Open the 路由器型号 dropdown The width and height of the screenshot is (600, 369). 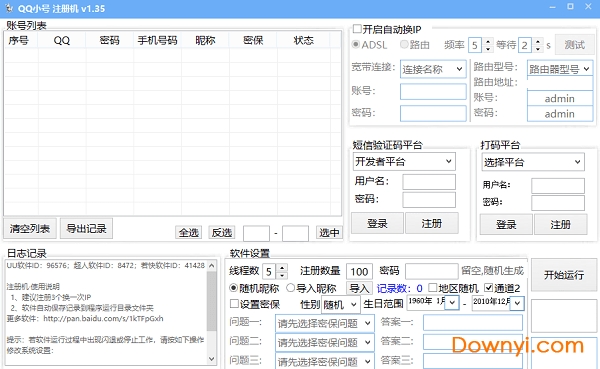click(560, 69)
